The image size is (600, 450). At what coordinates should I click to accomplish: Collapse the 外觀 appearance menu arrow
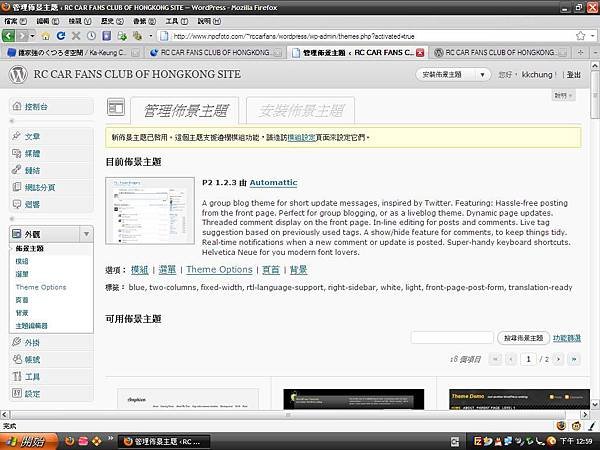(x=86, y=234)
